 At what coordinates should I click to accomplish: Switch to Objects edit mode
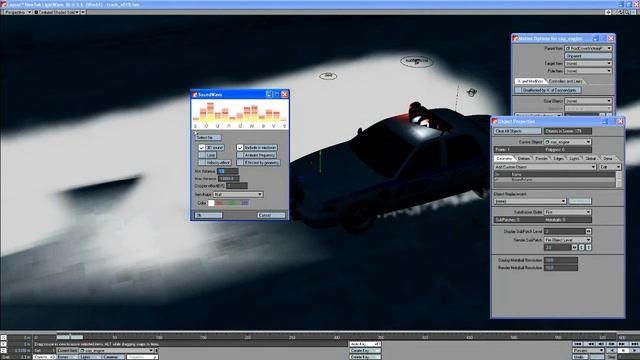pyautogui.click(x=43, y=357)
